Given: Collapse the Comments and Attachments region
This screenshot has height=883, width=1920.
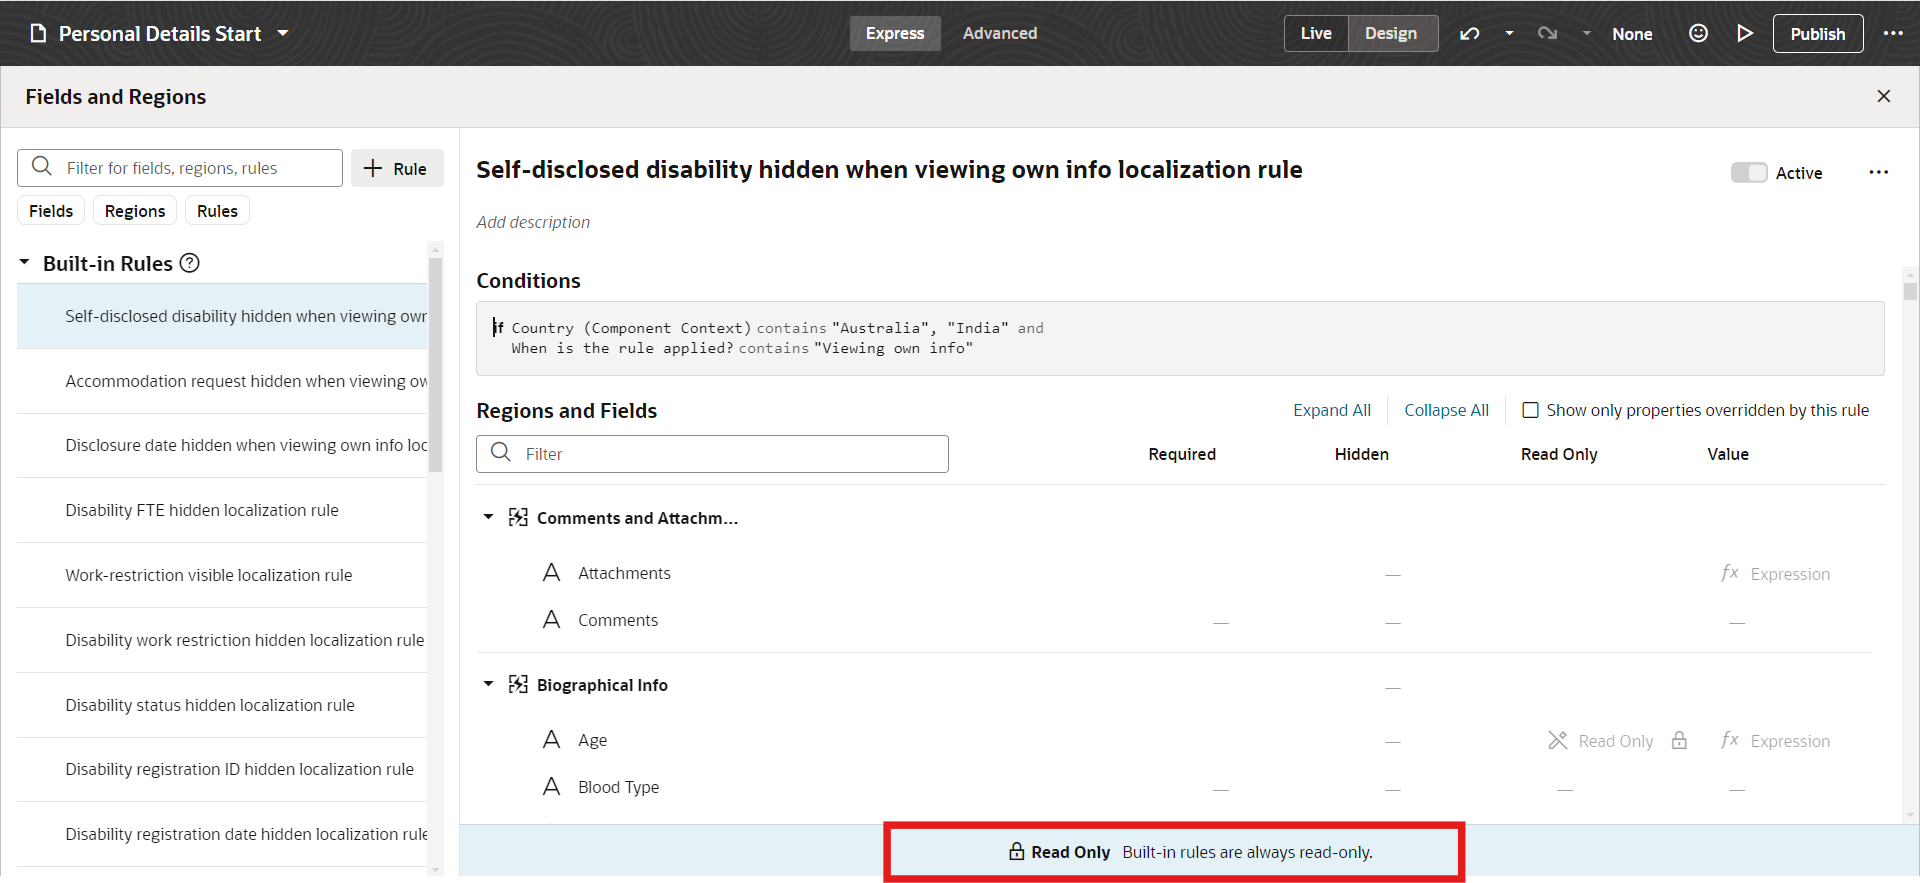Looking at the screenshot, I should [x=489, y=517].
